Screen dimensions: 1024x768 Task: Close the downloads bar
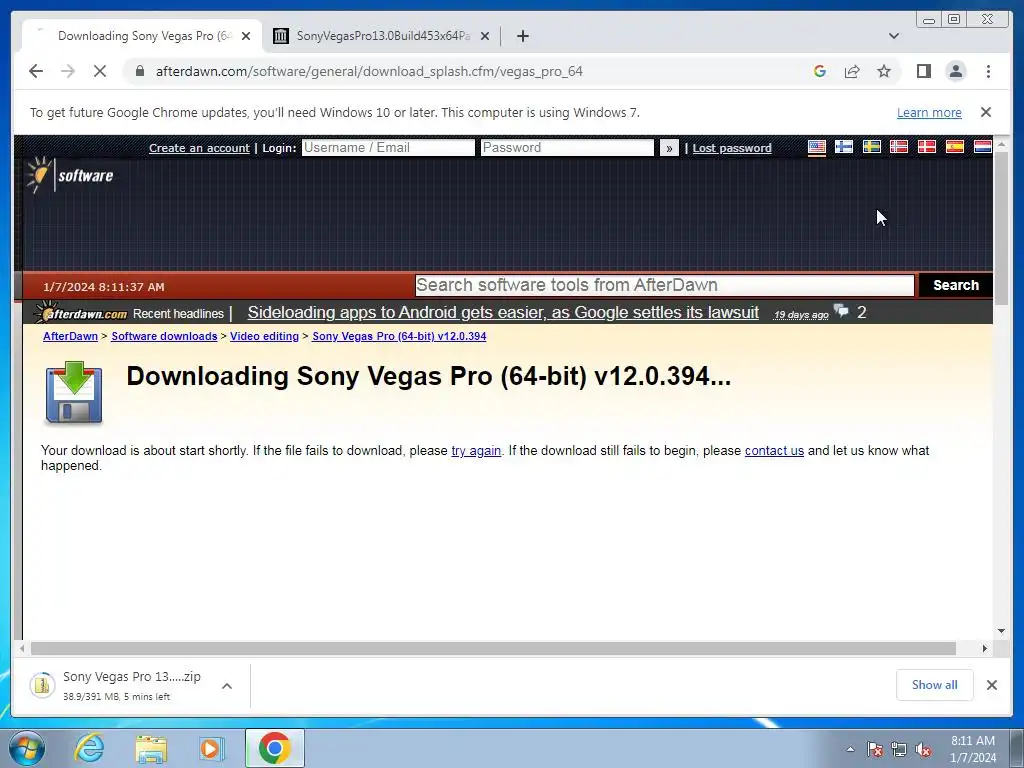[x=991, y=685]
